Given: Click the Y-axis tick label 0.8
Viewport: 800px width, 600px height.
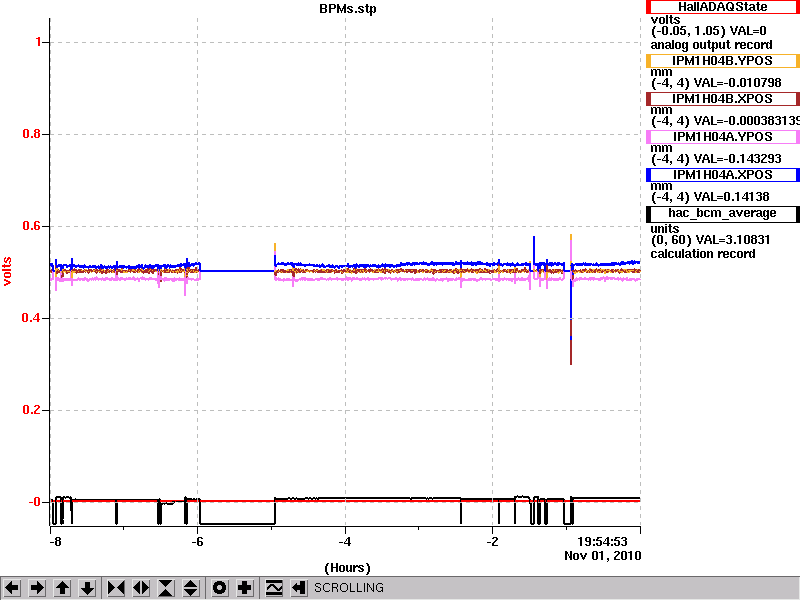Looking at the screenshot, I should pyautogui.click(x=32, y=134).
